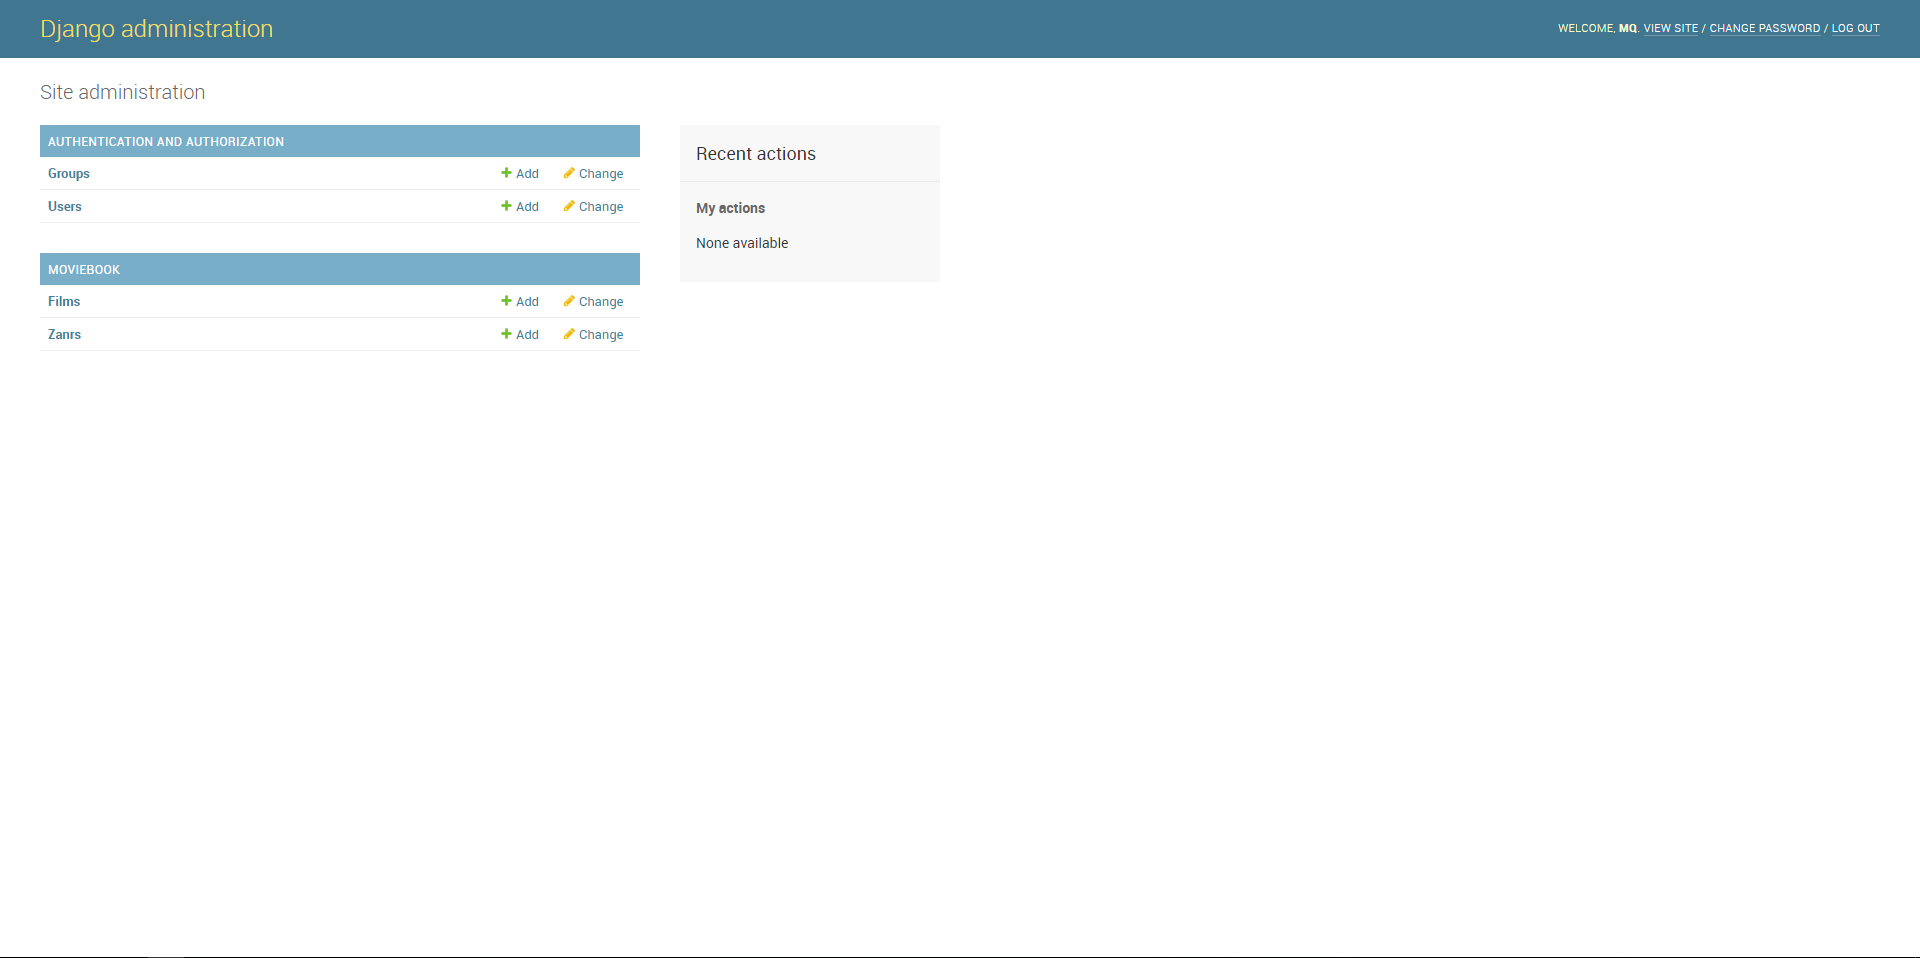Viewport: 1920px width, 958px height.
Task: Click the green plus icon for Zanrs
Action: [x=506, y=334]
